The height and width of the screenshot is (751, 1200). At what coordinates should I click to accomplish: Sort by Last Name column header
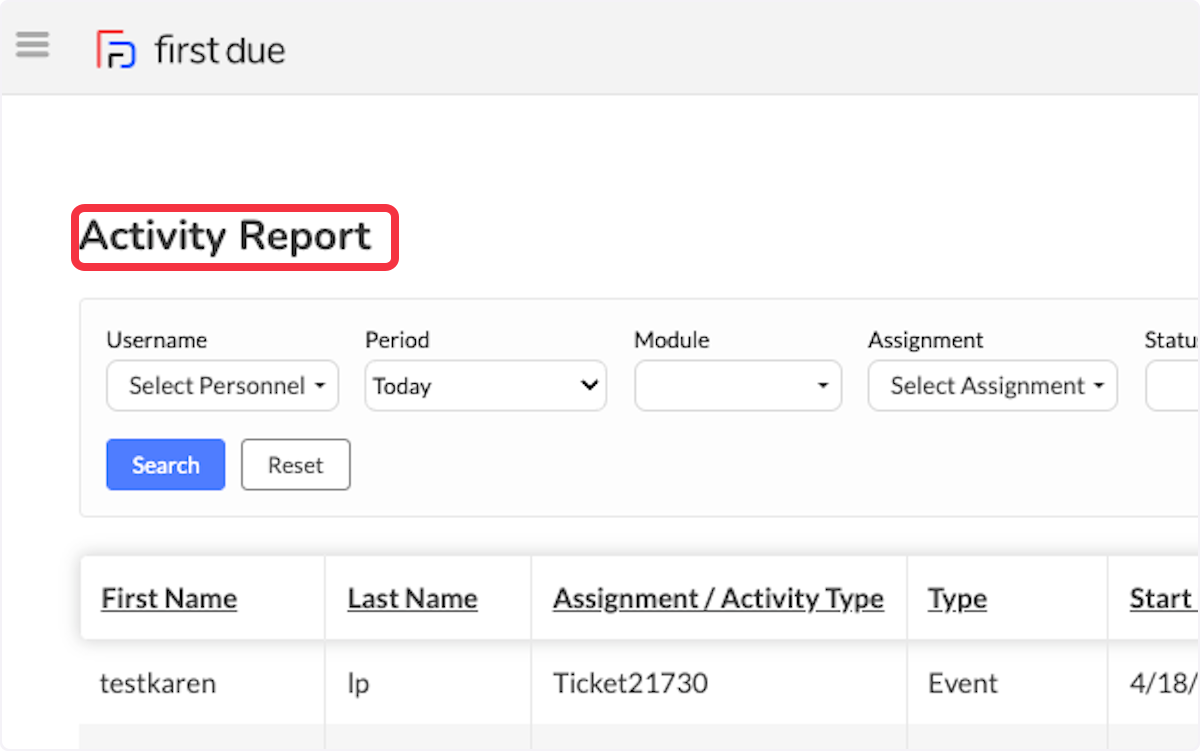[x=412, y=598]
